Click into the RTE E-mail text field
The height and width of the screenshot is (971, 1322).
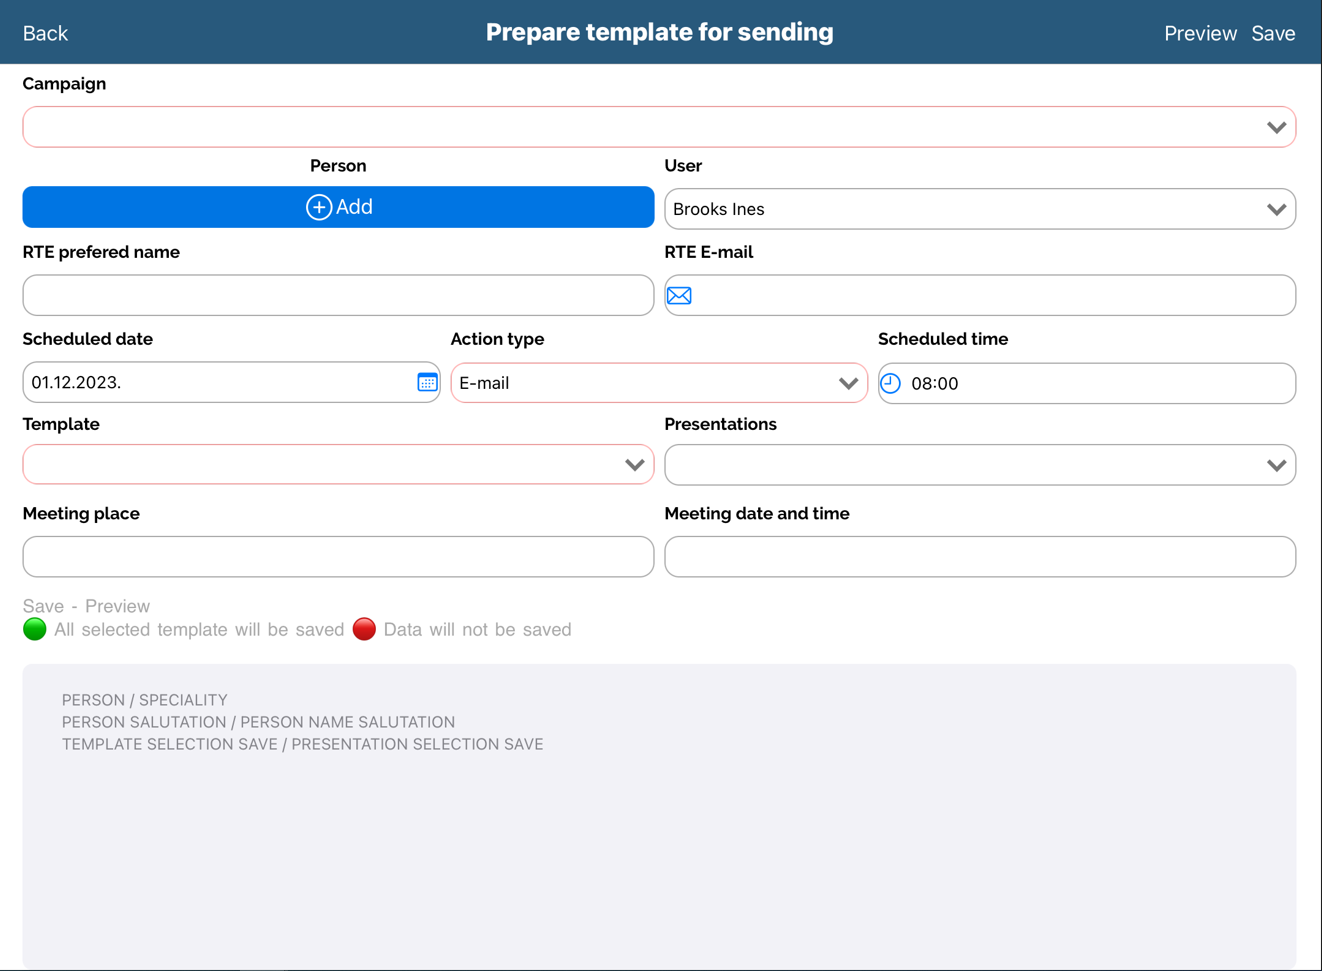pyautogui.click(x=990, y=296)
